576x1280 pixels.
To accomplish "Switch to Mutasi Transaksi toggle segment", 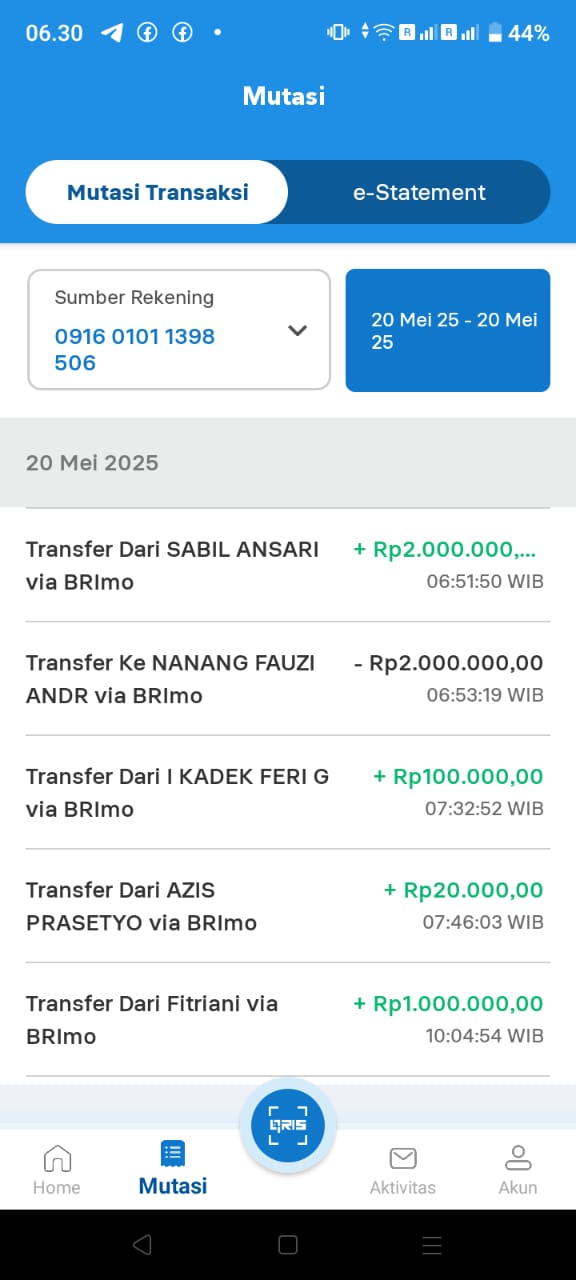I will point(157,192).
